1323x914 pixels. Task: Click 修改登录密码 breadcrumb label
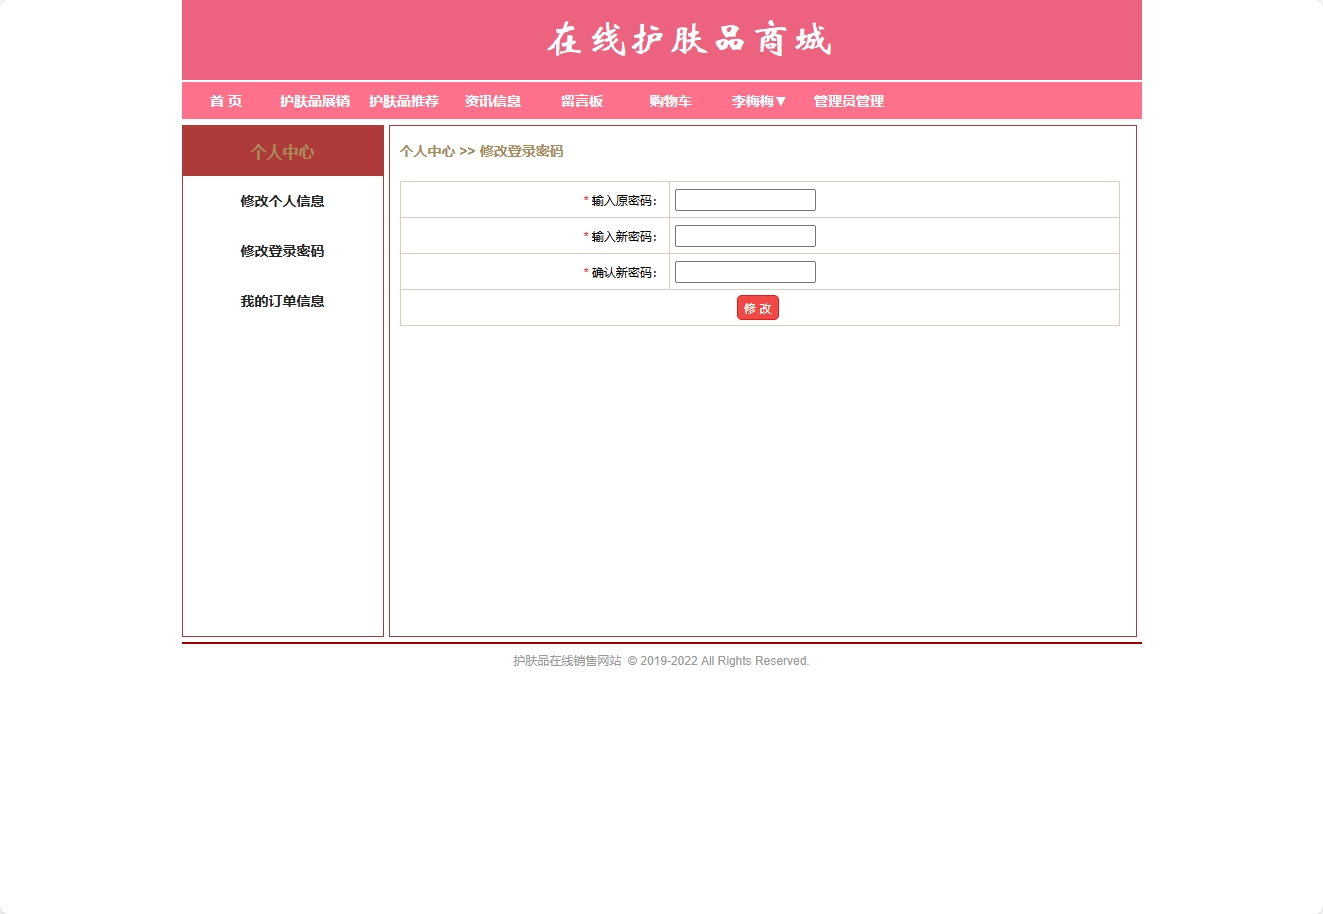[520, 151]
